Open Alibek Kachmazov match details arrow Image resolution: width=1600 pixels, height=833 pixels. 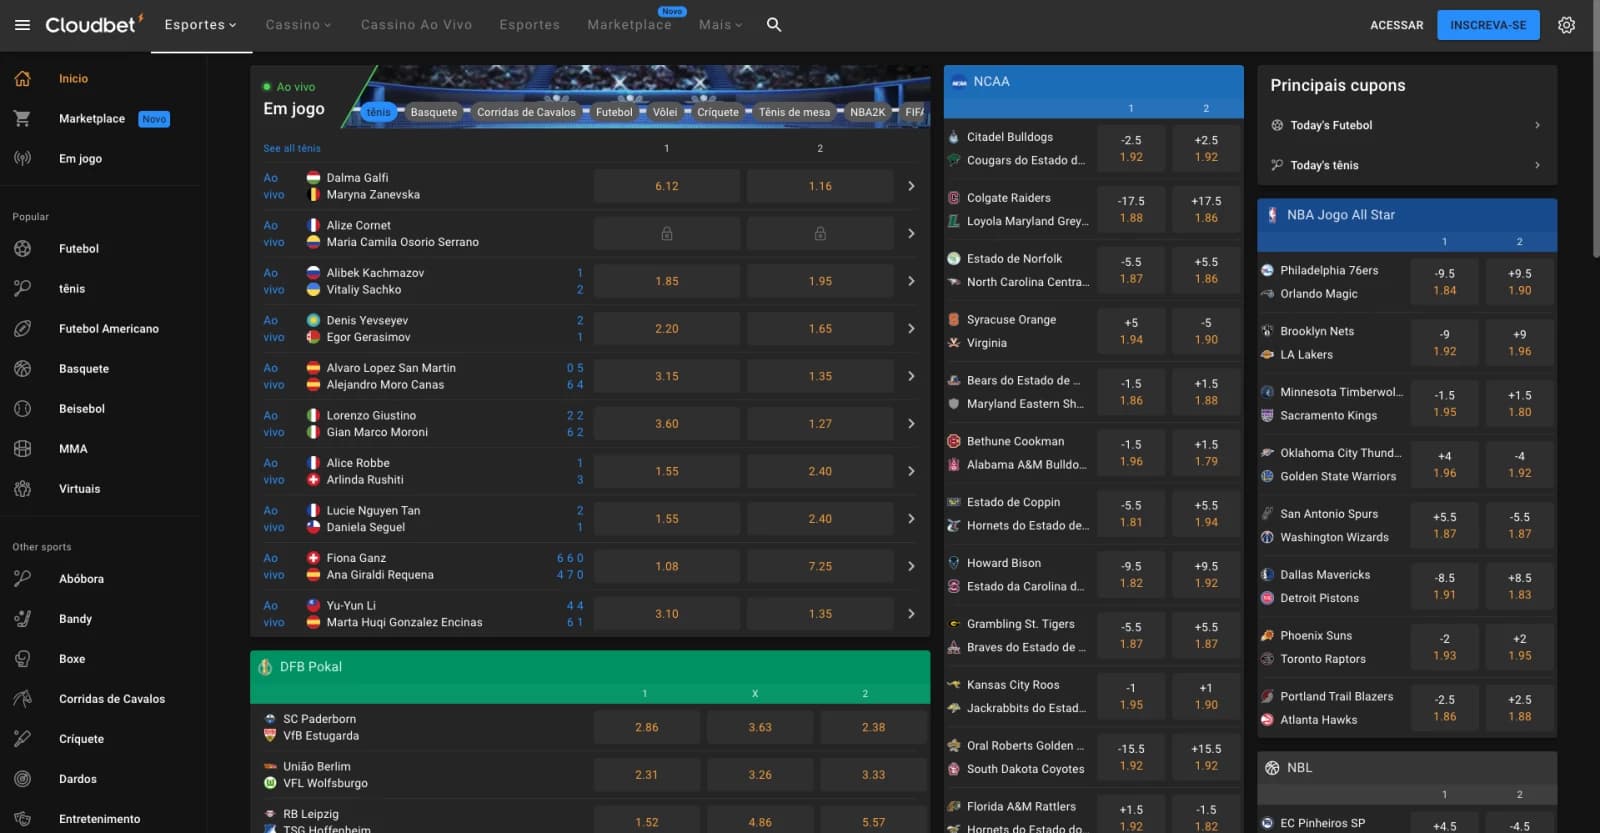pyautogui.click(x=911, y=281)
